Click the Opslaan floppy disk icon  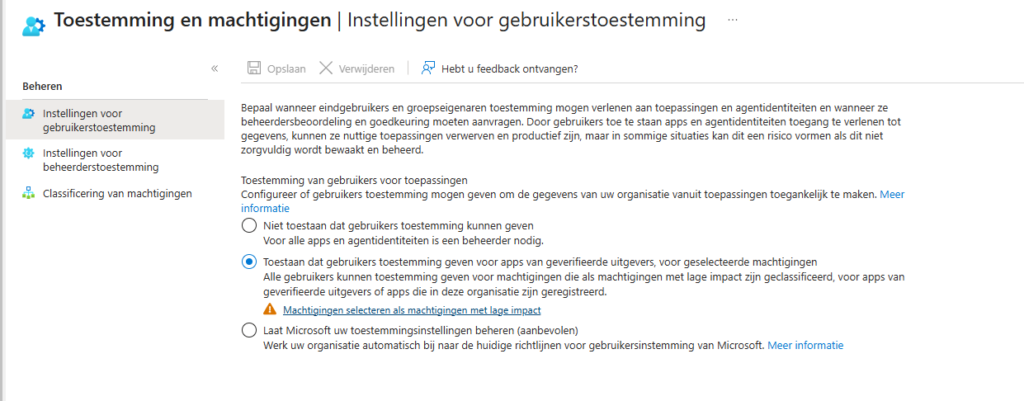[254, 68]
